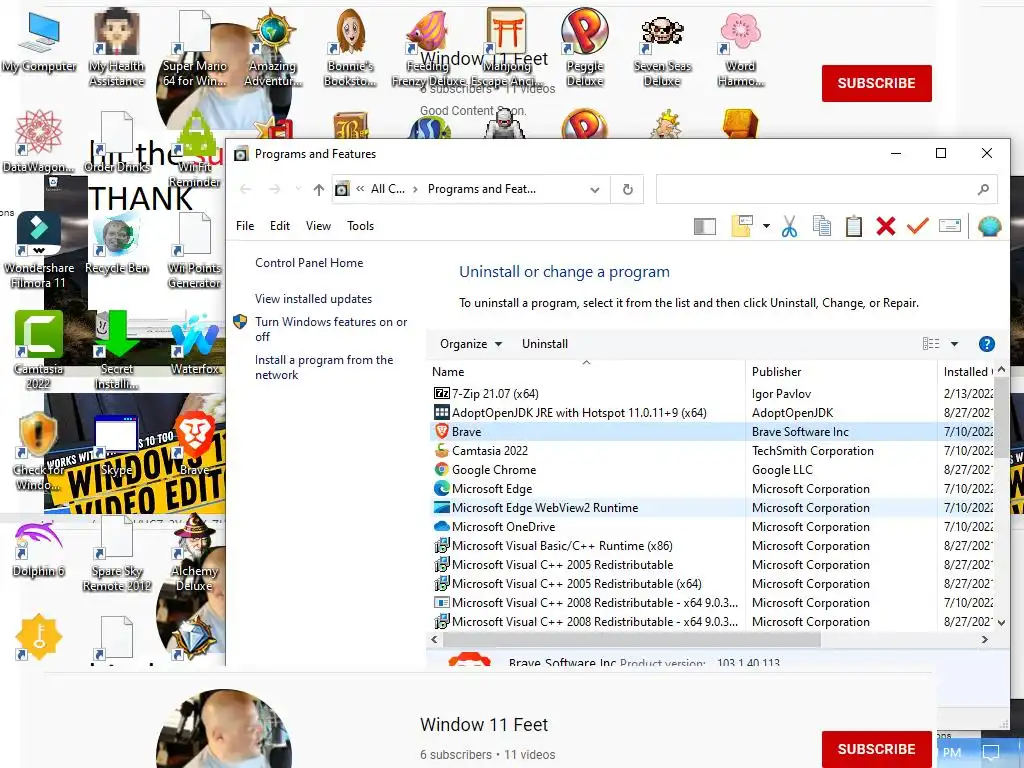The height and width of the screenshot is (768, 1024).
Task: Click the Back navigation arrow
Action: [x=246, y=189]
